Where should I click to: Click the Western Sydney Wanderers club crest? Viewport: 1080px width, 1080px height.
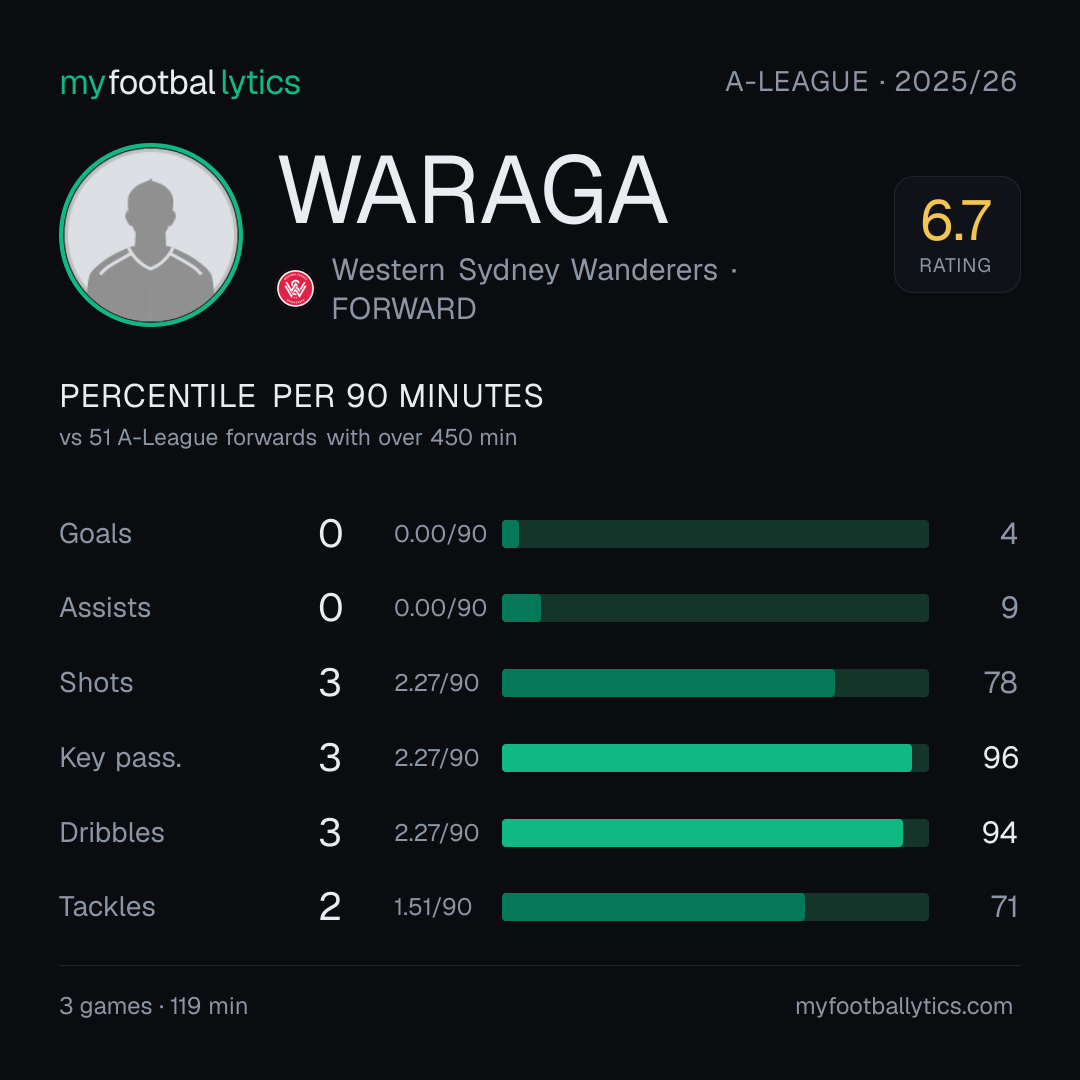coord(295,289)
